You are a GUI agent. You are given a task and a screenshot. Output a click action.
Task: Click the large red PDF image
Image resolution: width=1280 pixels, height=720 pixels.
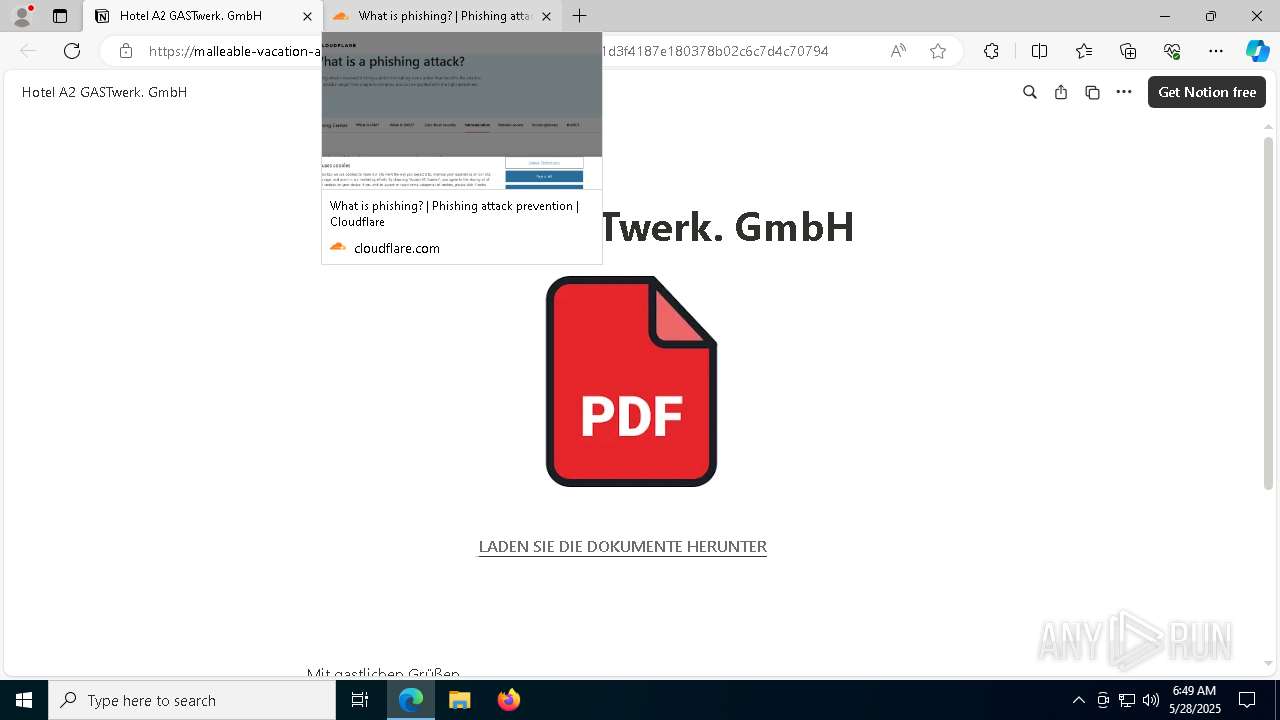pyautogui.click(x=631, y=381)
